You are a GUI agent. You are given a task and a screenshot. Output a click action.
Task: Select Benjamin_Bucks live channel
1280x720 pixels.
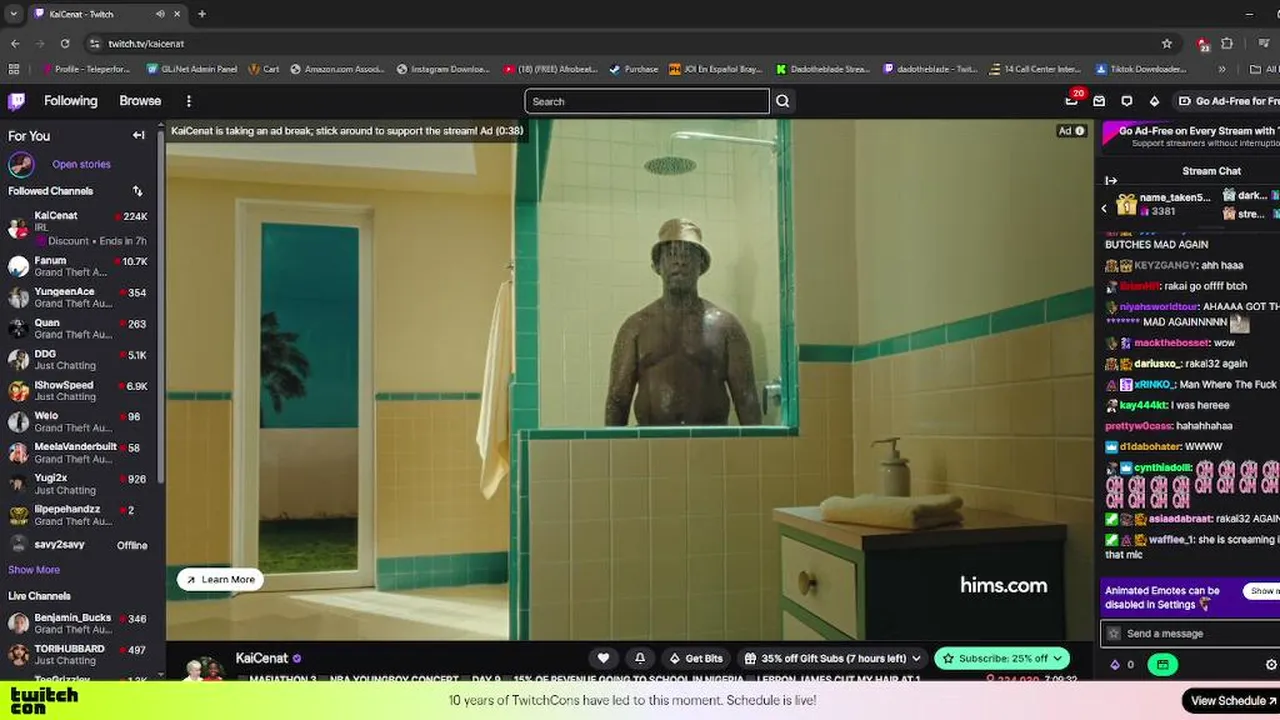[78, 623]
